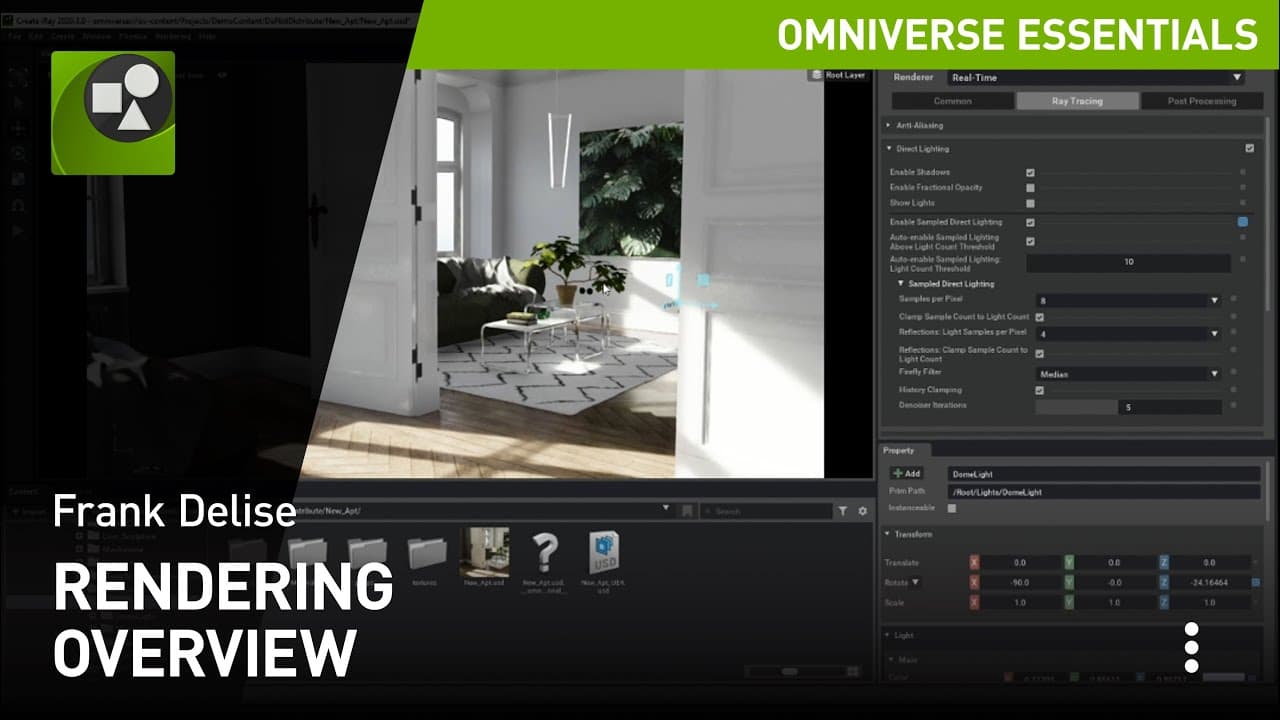
Task: Click the reset dot beside Samples per Pixel
Action: [1233, 299]
